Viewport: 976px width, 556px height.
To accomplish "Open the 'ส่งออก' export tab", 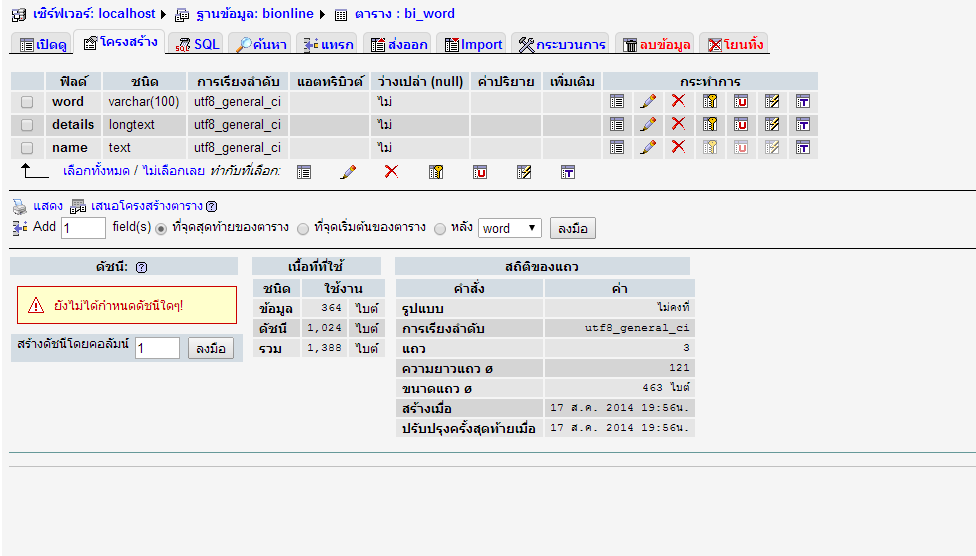I will (x=398, y=44).
